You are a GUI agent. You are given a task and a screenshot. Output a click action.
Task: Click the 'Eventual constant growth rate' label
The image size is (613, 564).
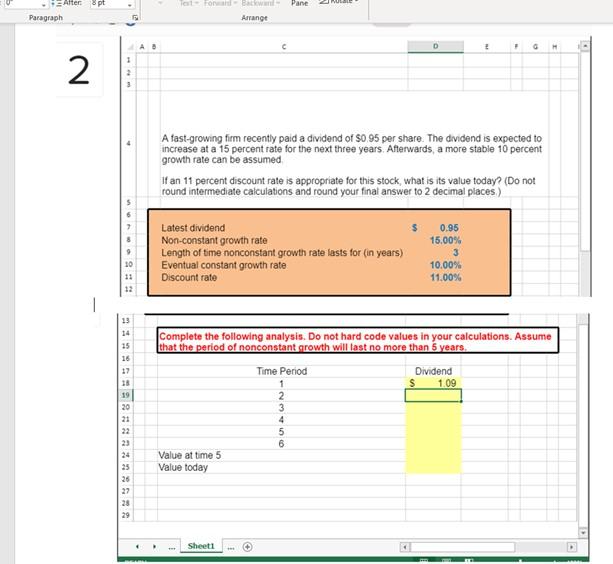click(x=224, y=265)
